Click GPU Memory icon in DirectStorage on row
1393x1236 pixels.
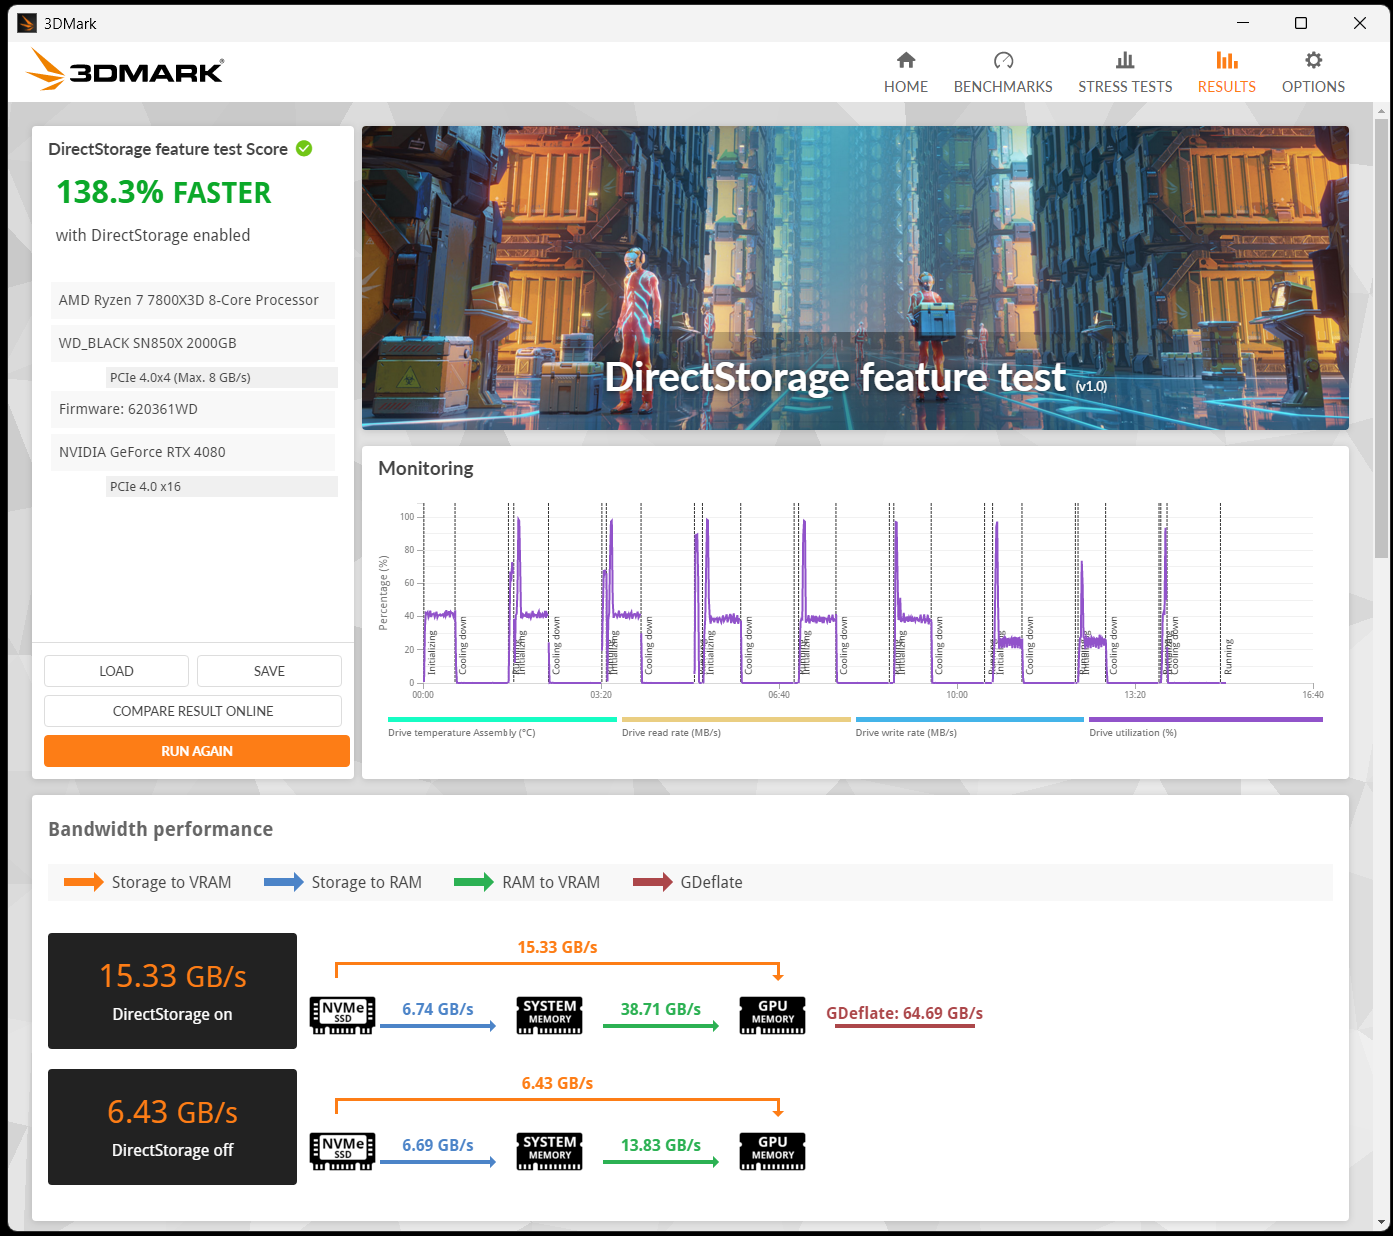772,1015
